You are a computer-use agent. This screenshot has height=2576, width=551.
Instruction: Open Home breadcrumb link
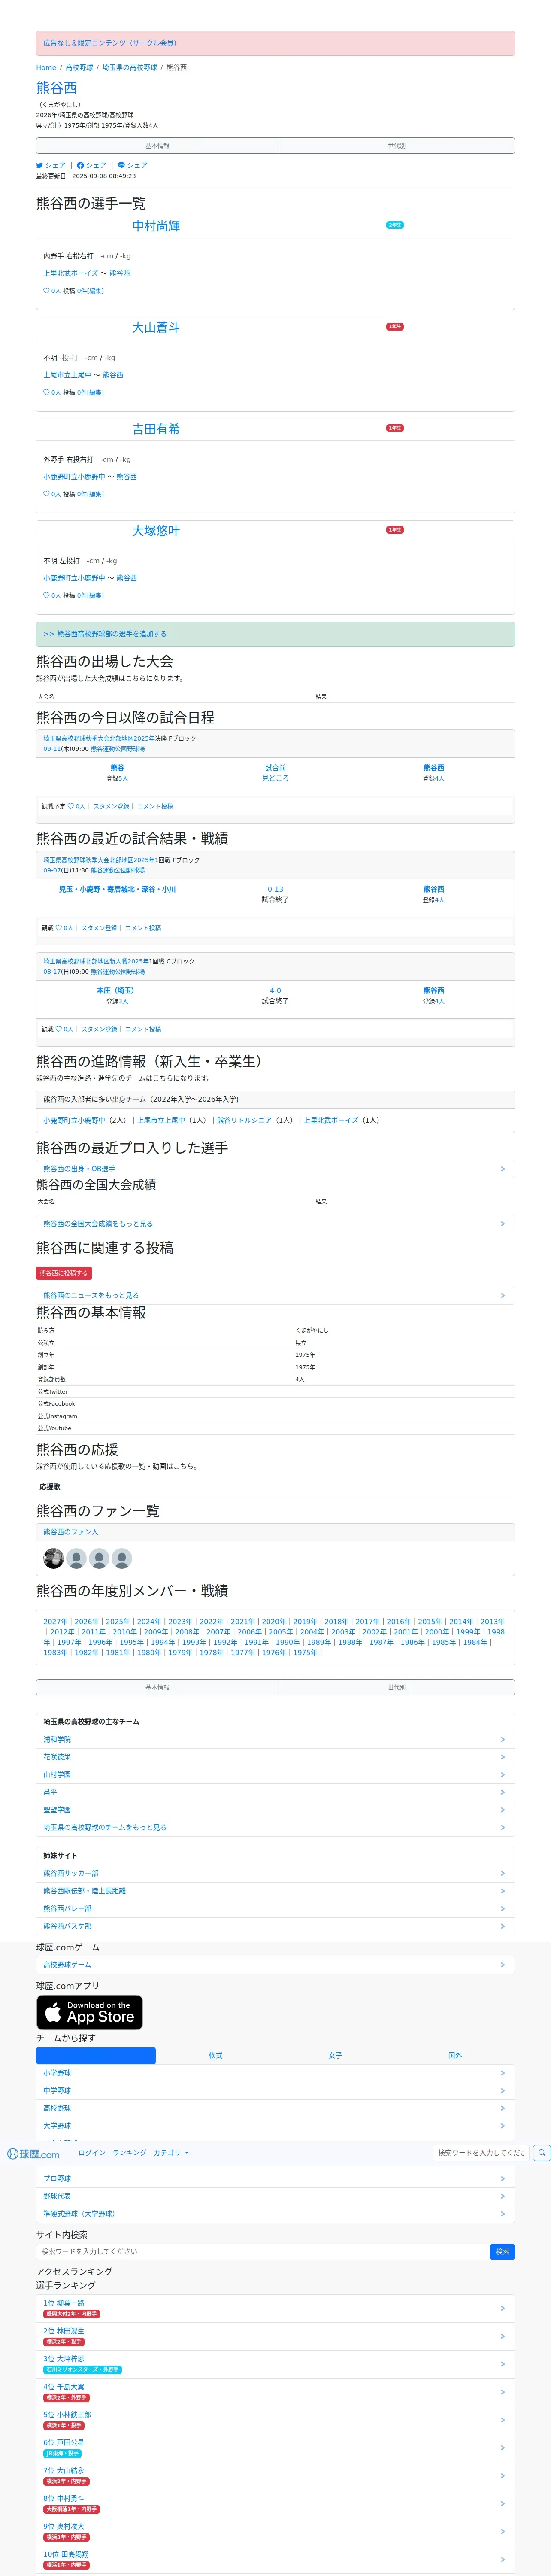pos(46,68)
